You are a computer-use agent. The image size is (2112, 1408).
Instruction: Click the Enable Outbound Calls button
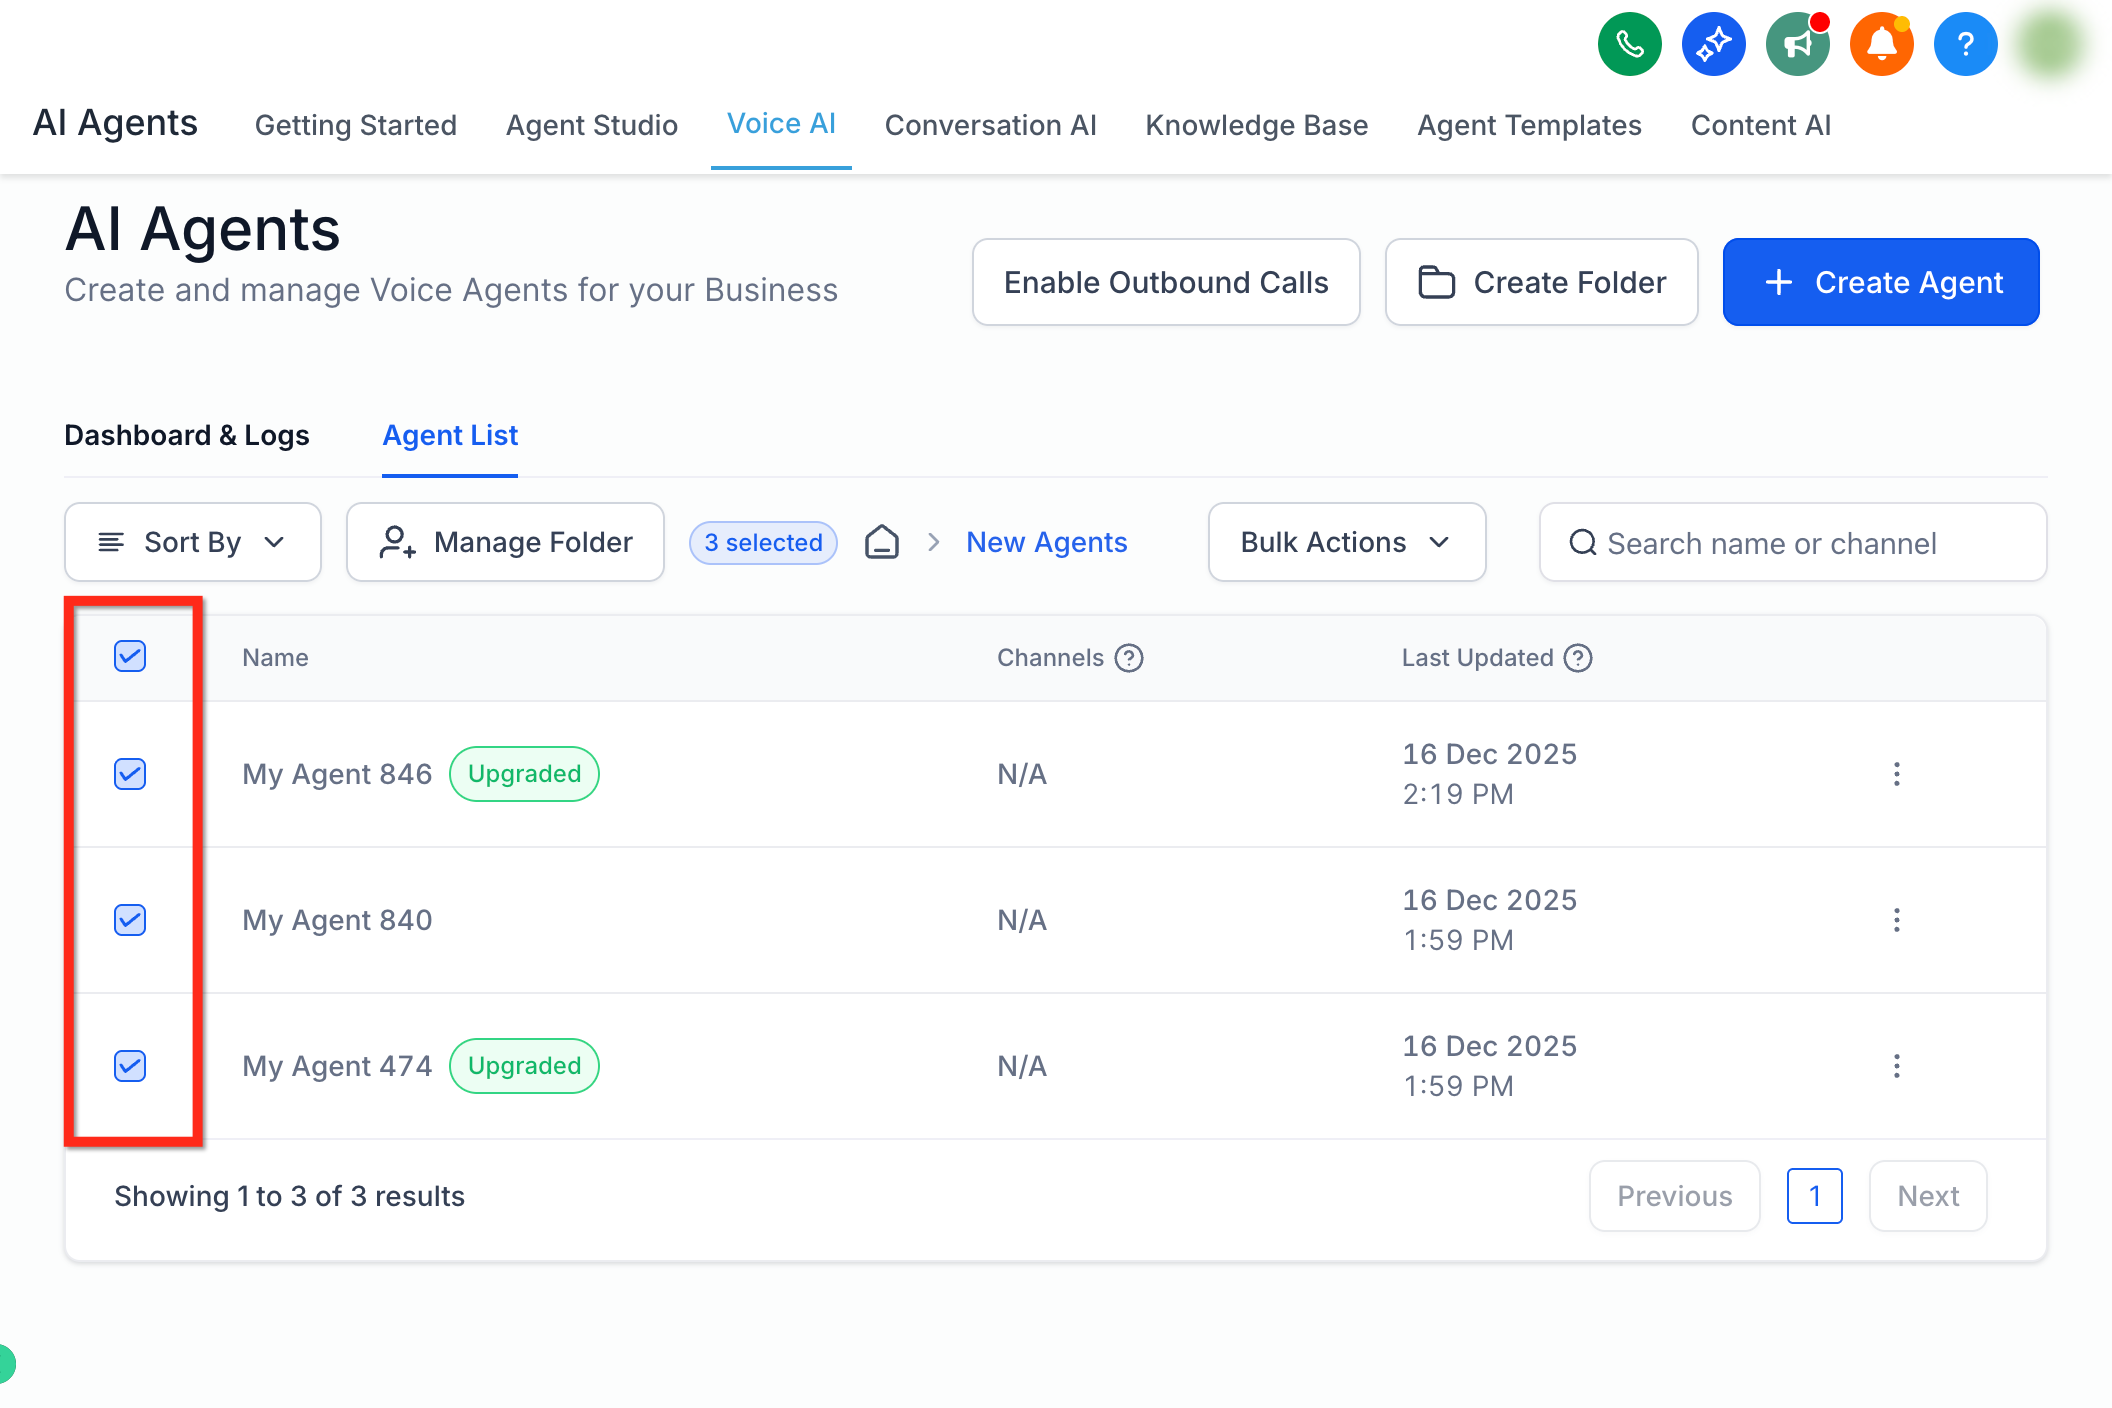[x=1166, y=282]
